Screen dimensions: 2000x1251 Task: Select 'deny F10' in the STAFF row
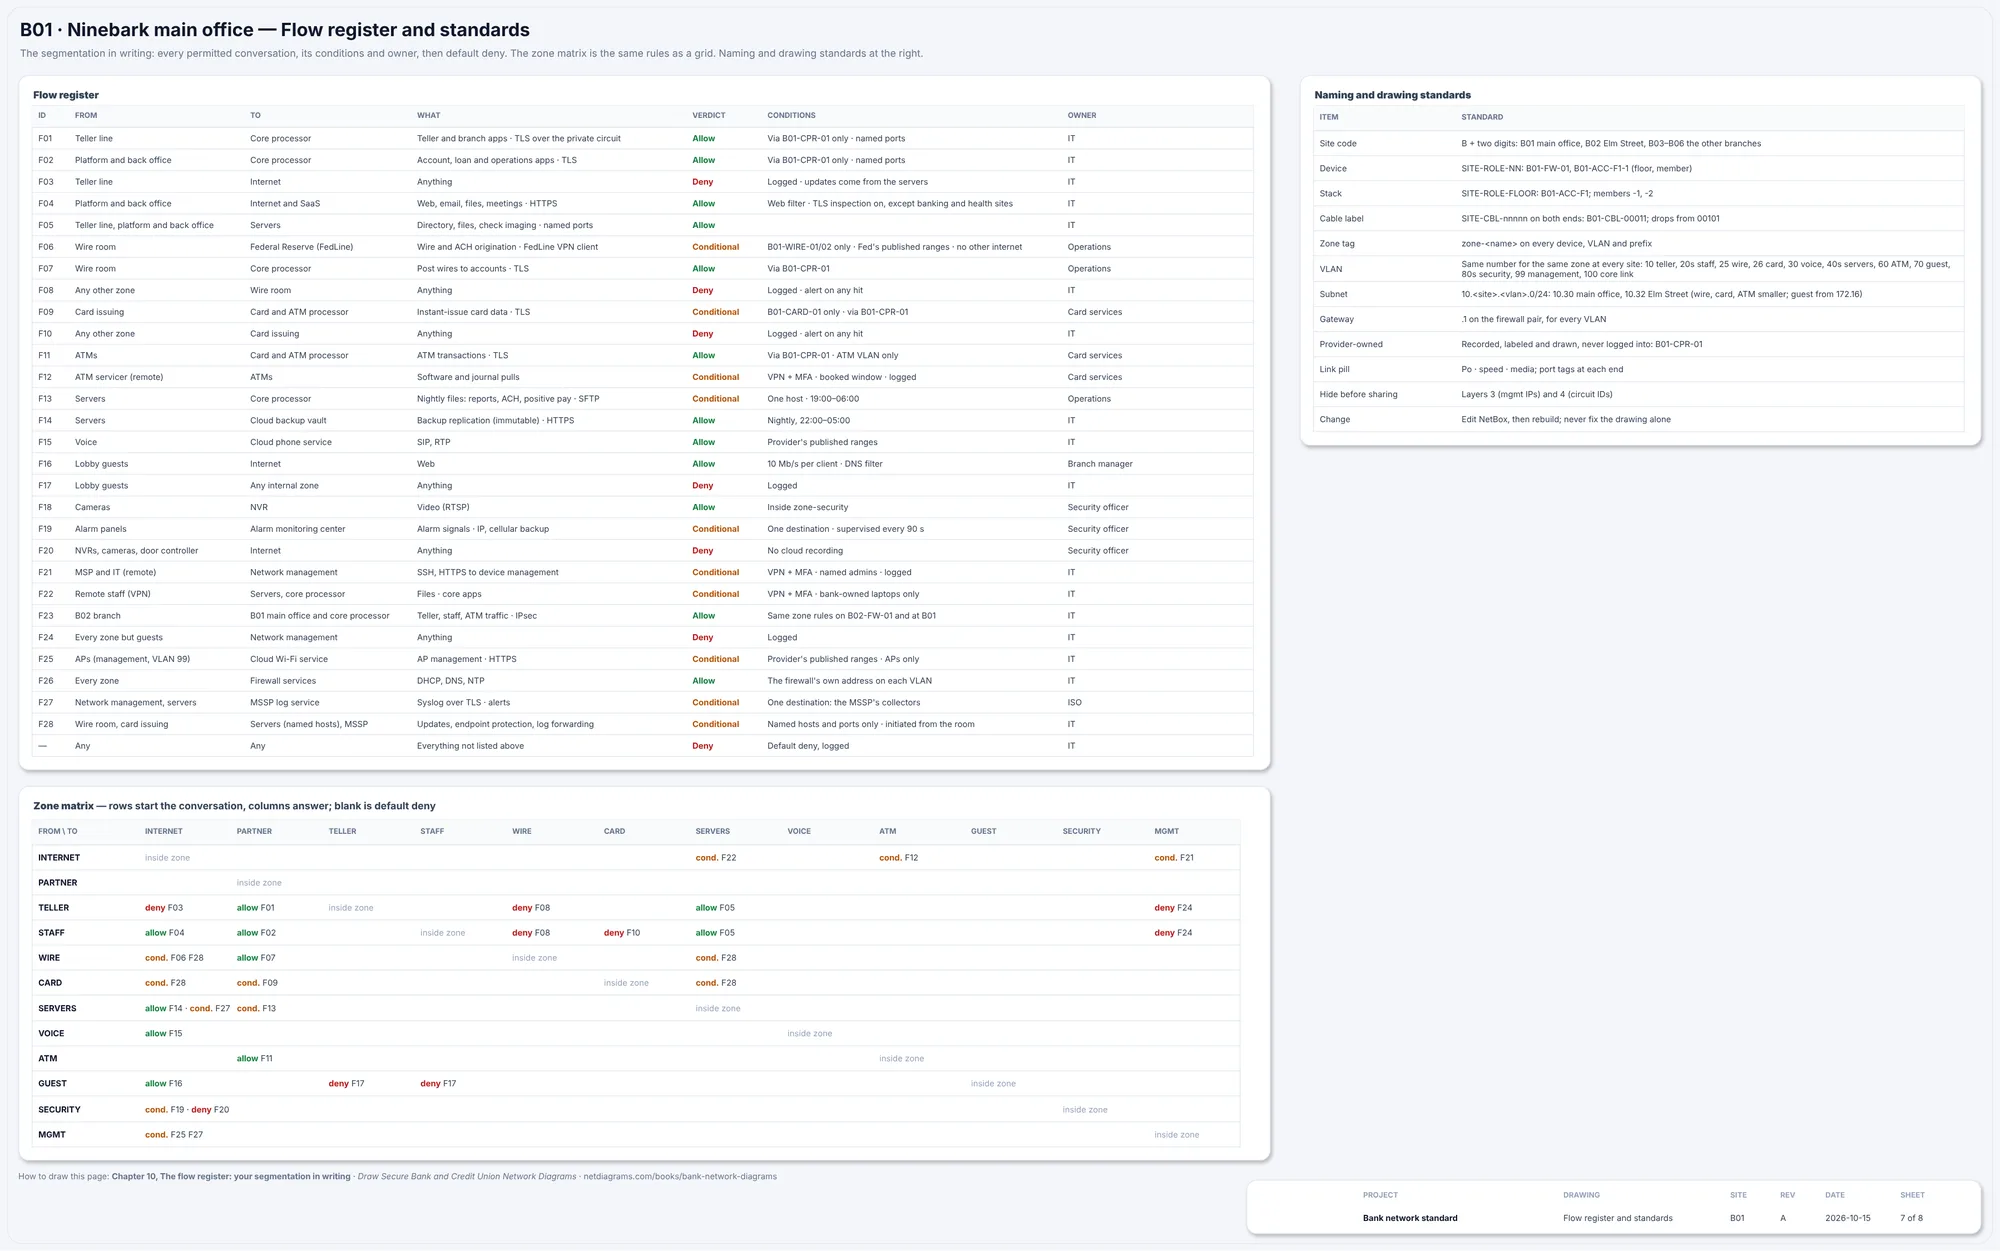622,933
